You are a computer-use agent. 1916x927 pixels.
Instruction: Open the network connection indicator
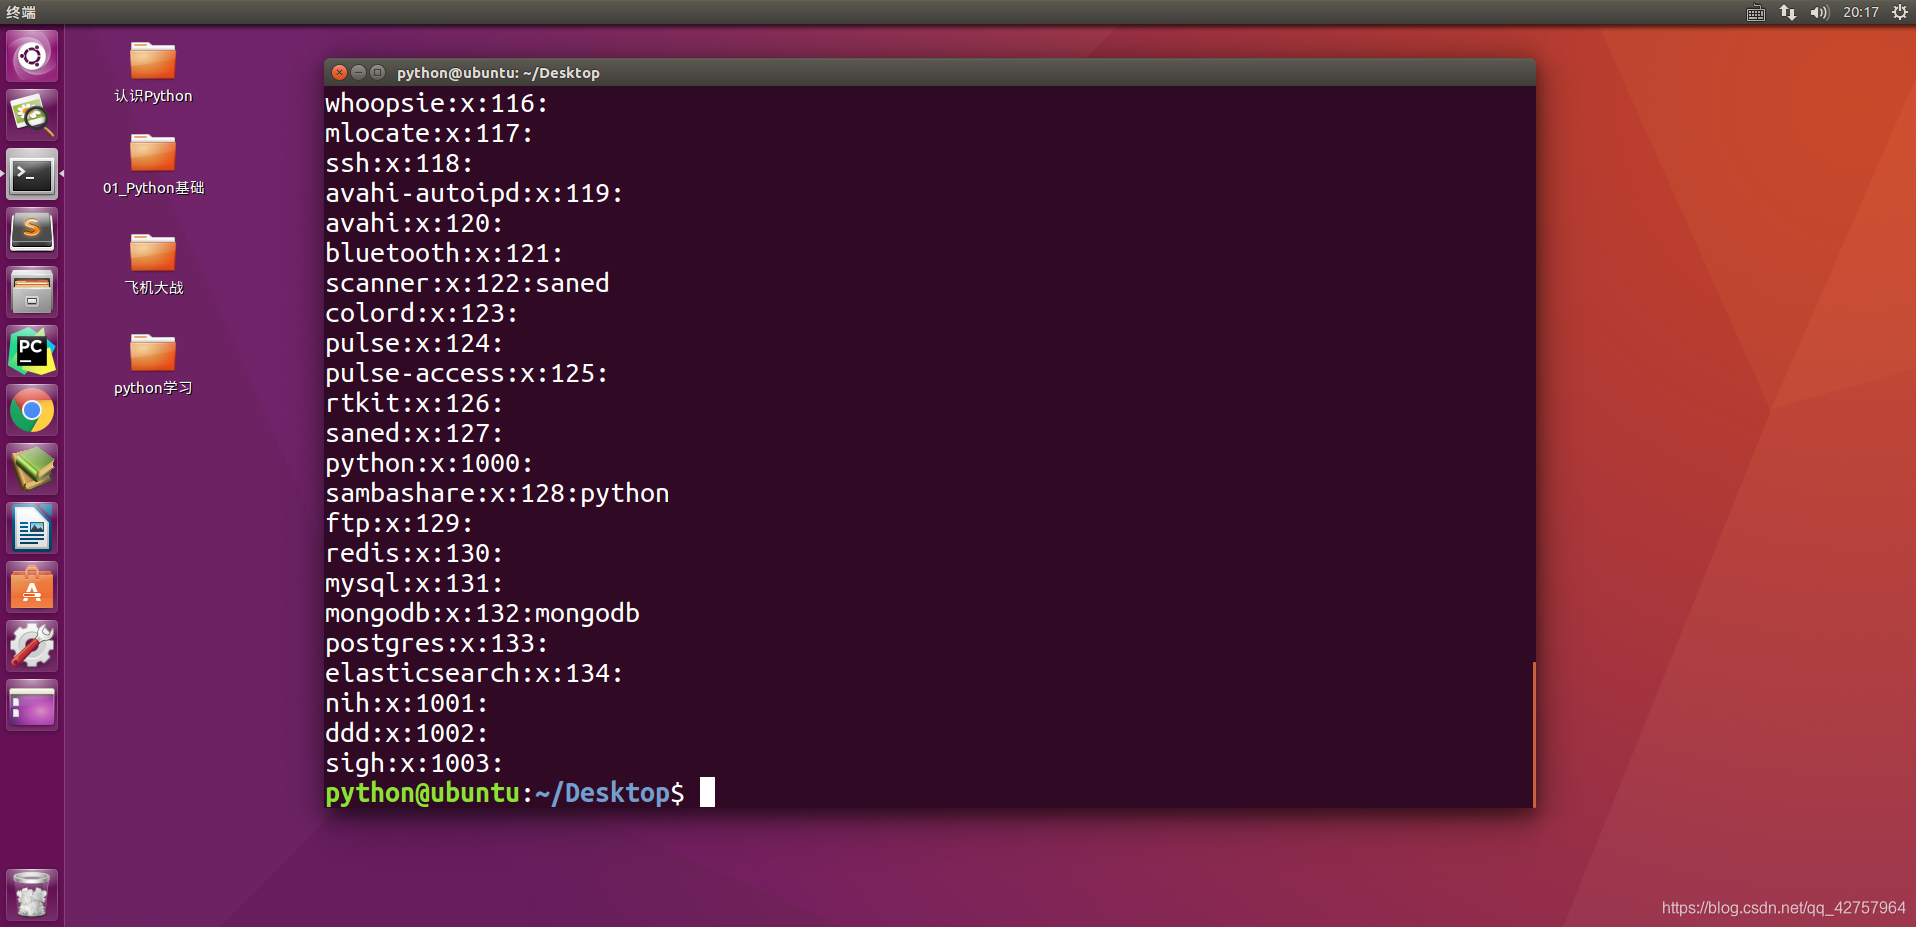pos(1788,12)
